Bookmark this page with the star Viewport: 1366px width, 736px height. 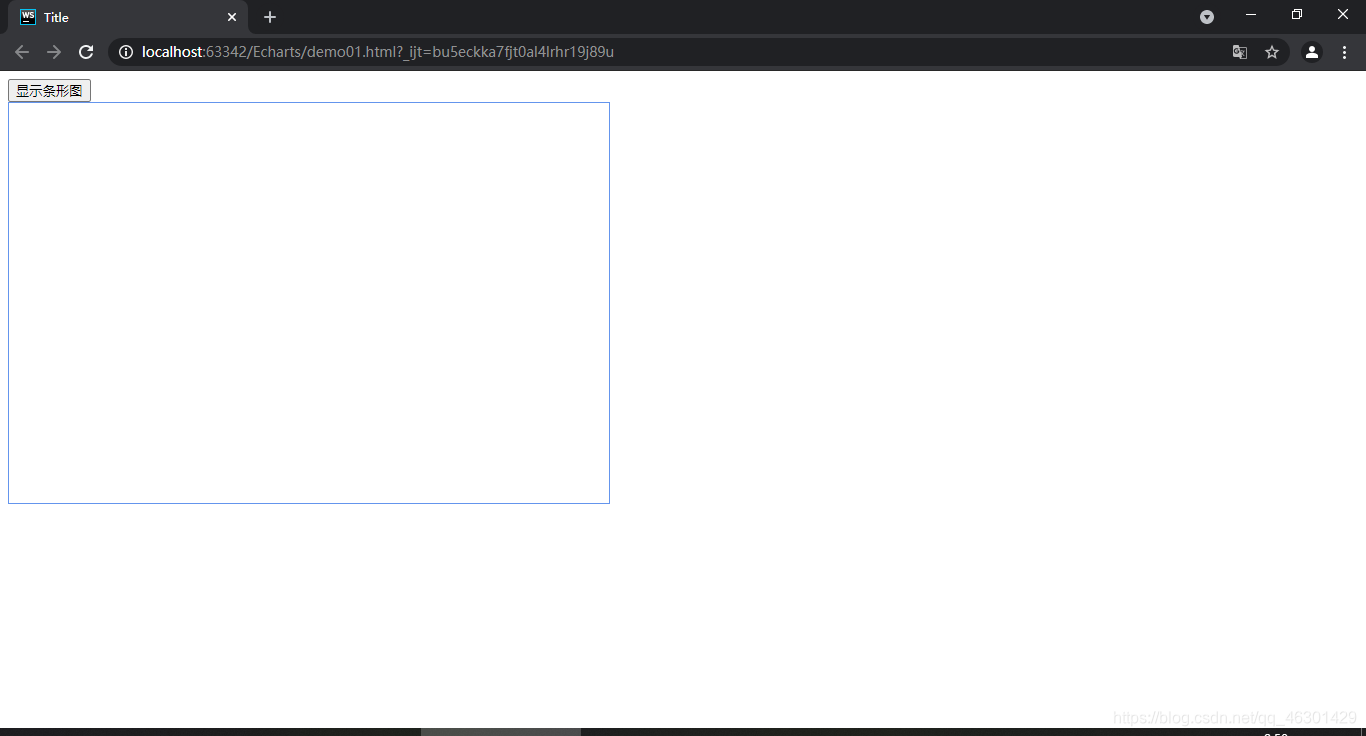[1272, 52]
